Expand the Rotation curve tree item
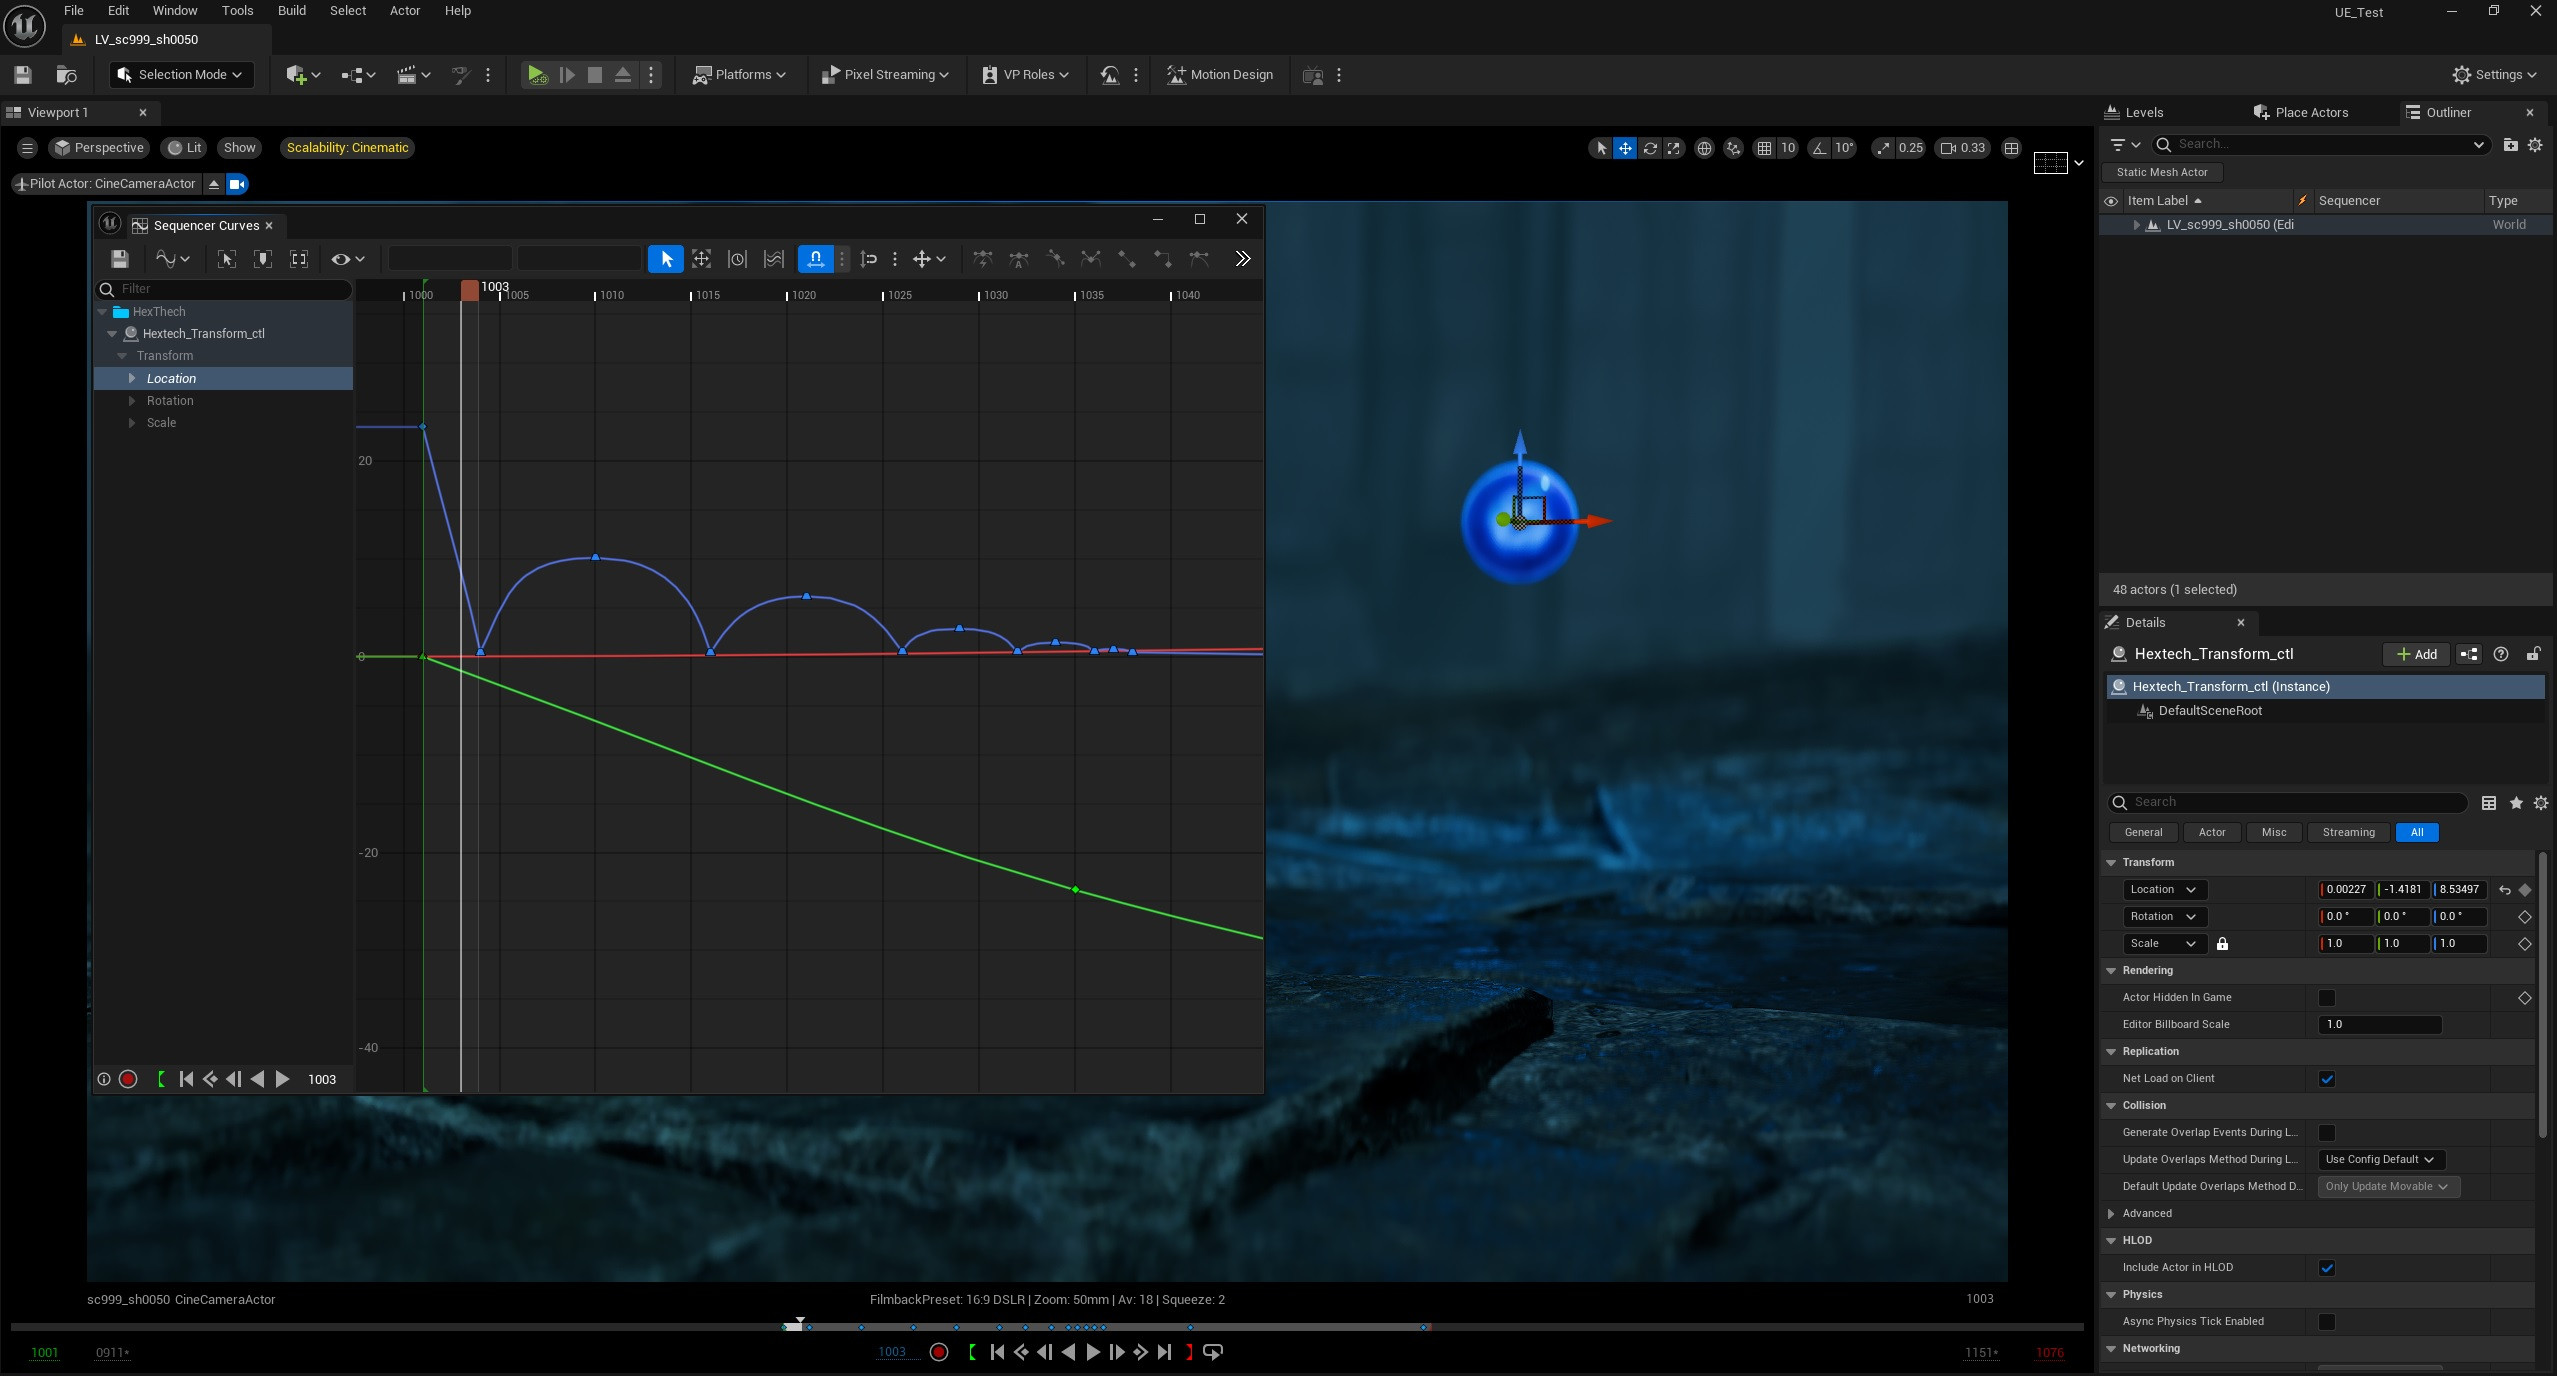This screenshot has width=2557, height=1376. click(x=132, y=401)
